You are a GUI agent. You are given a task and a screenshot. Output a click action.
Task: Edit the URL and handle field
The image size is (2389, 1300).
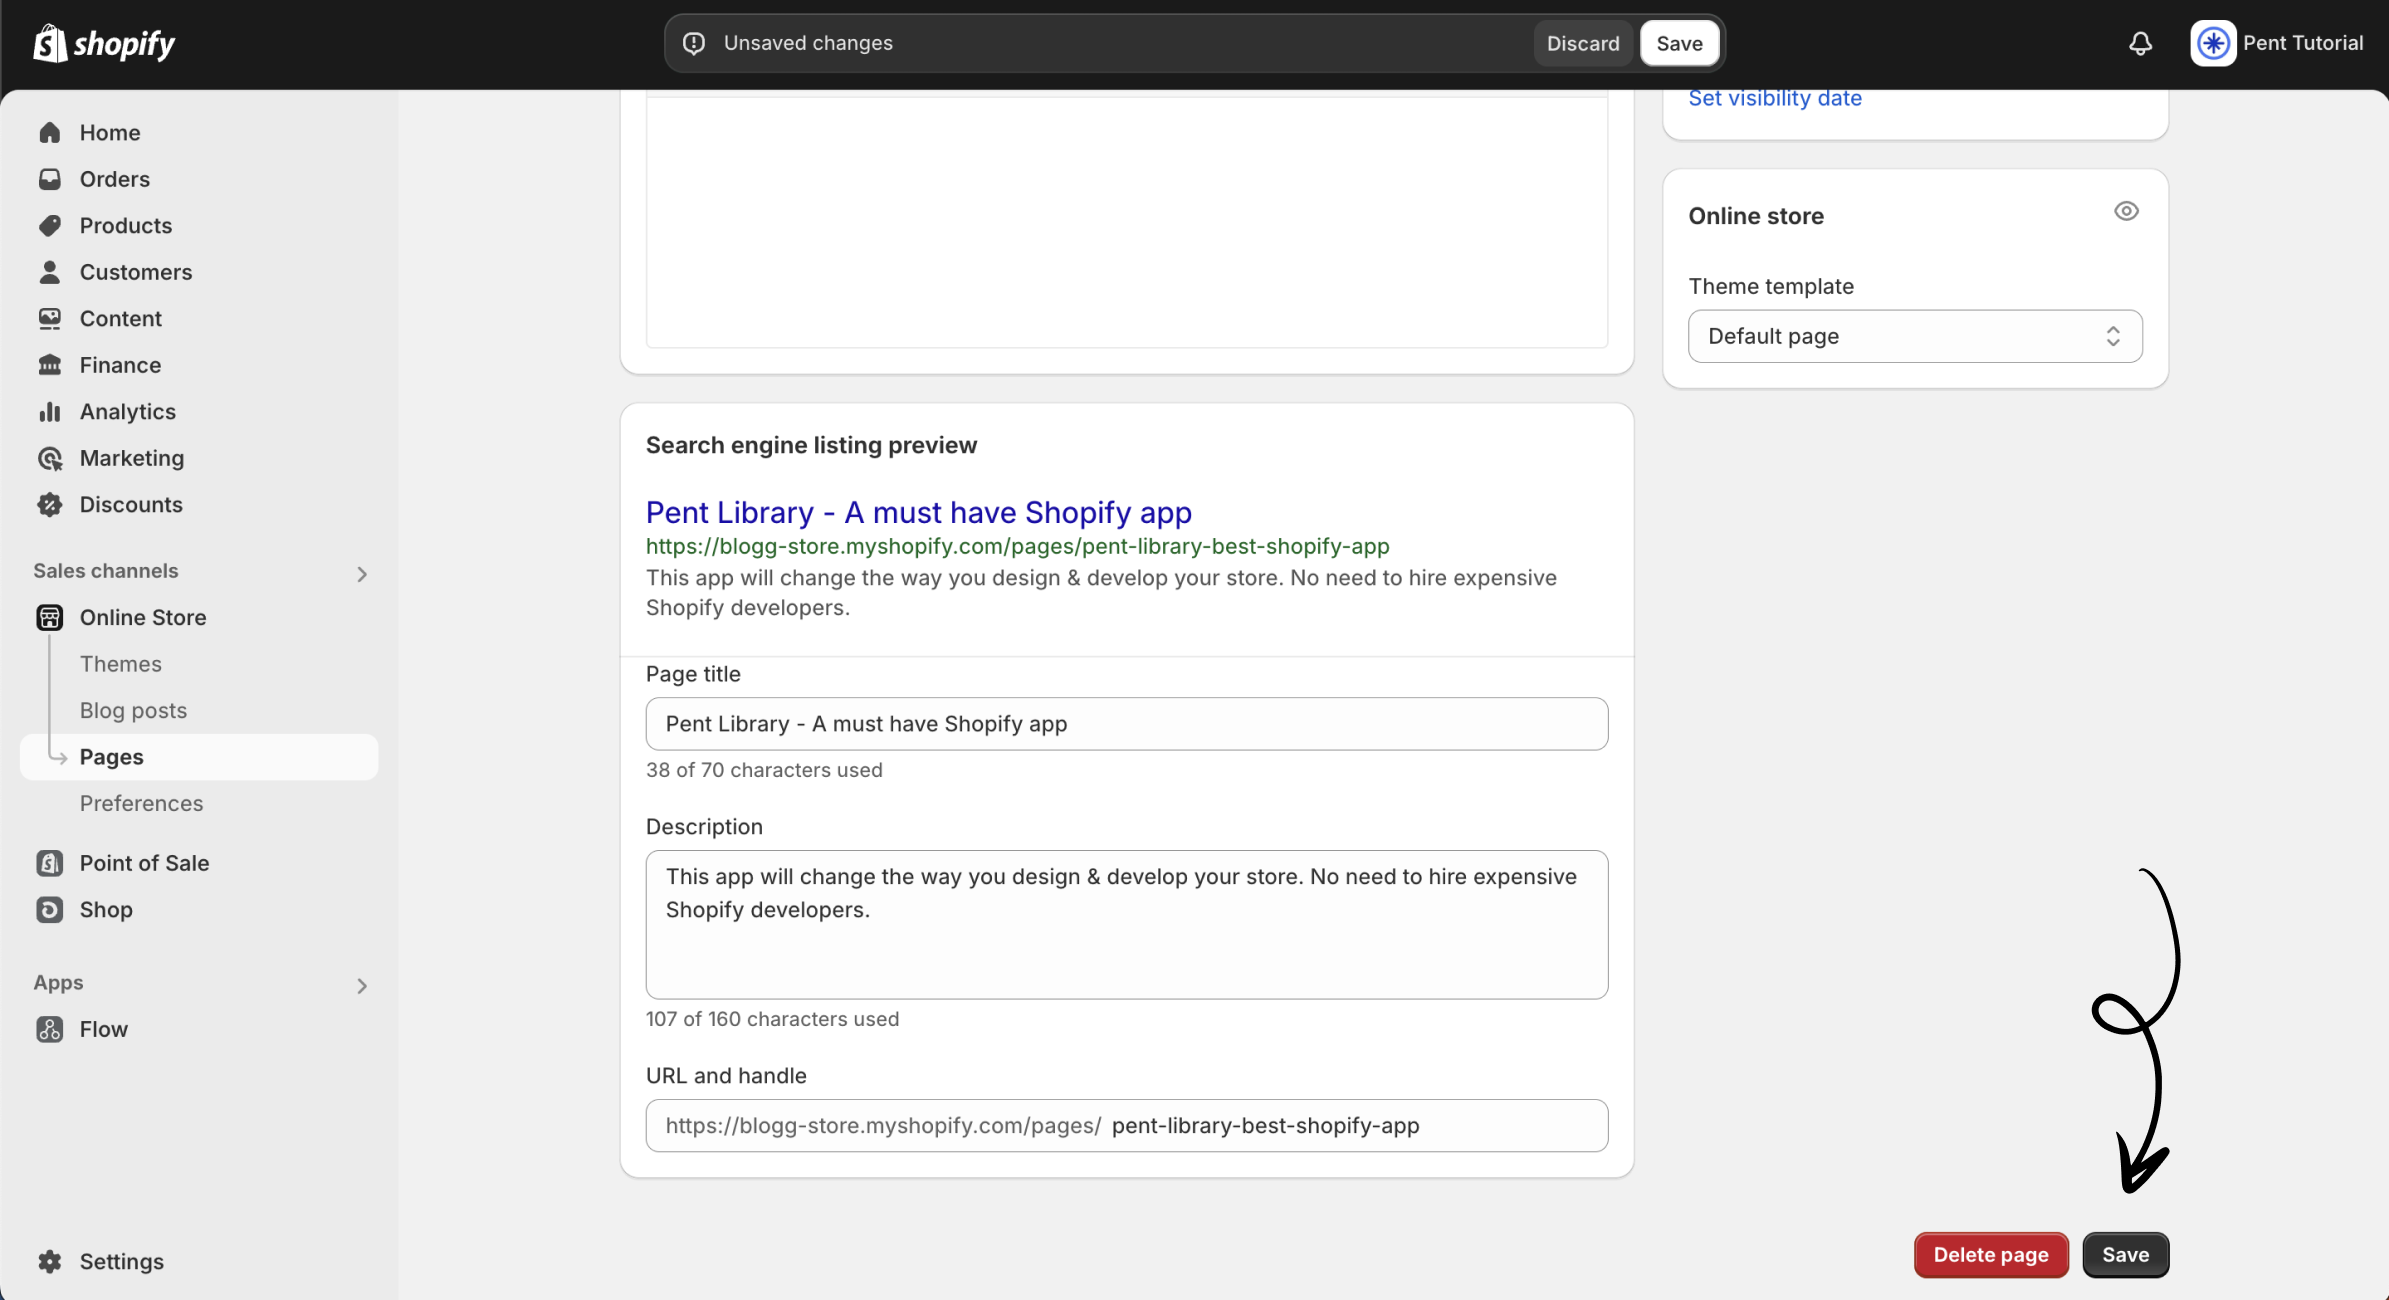pos(1127,1126)
